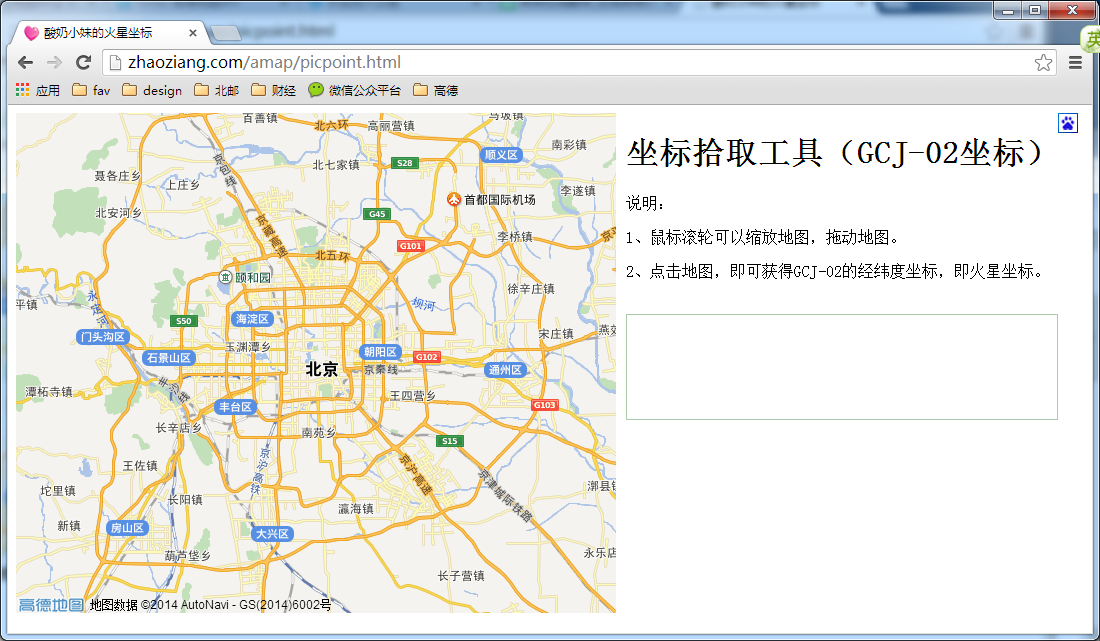Open the 高德 bookmark folder
This screenshot has height=641, width=1100.
(x=436, y=90)
